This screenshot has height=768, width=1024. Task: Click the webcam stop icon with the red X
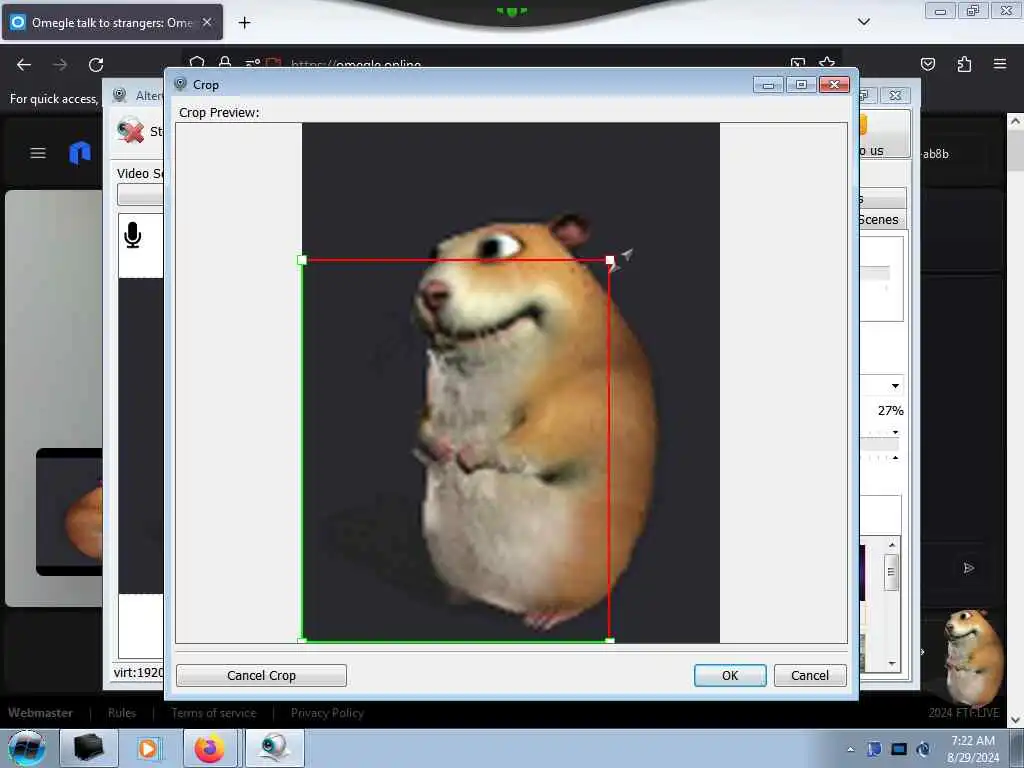point(131,131)
